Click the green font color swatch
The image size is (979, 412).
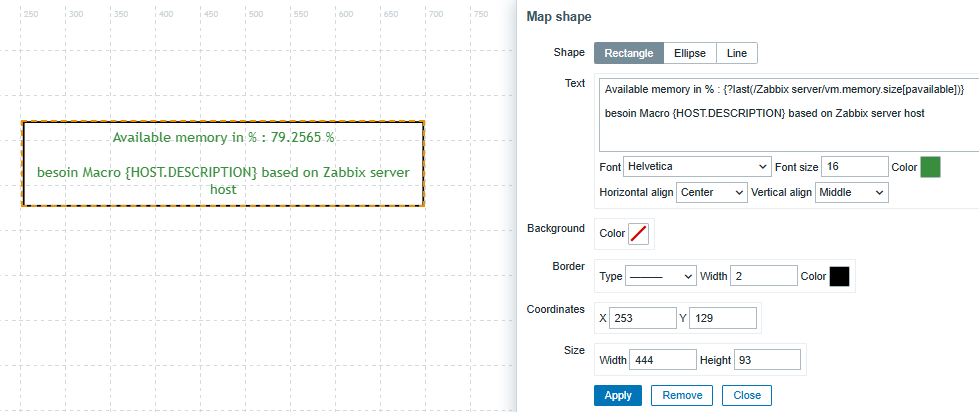[930, 166]
